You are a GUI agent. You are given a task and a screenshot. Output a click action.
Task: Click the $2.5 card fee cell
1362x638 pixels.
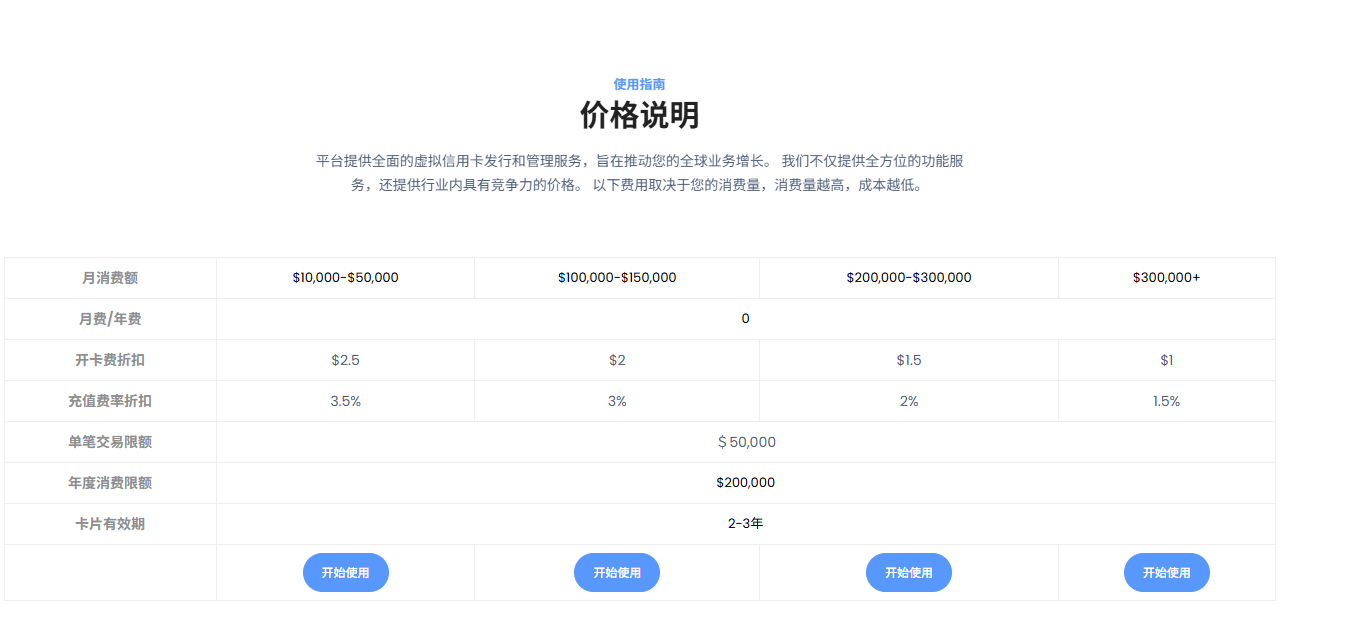pyautogui.click(x=346, y=360)
